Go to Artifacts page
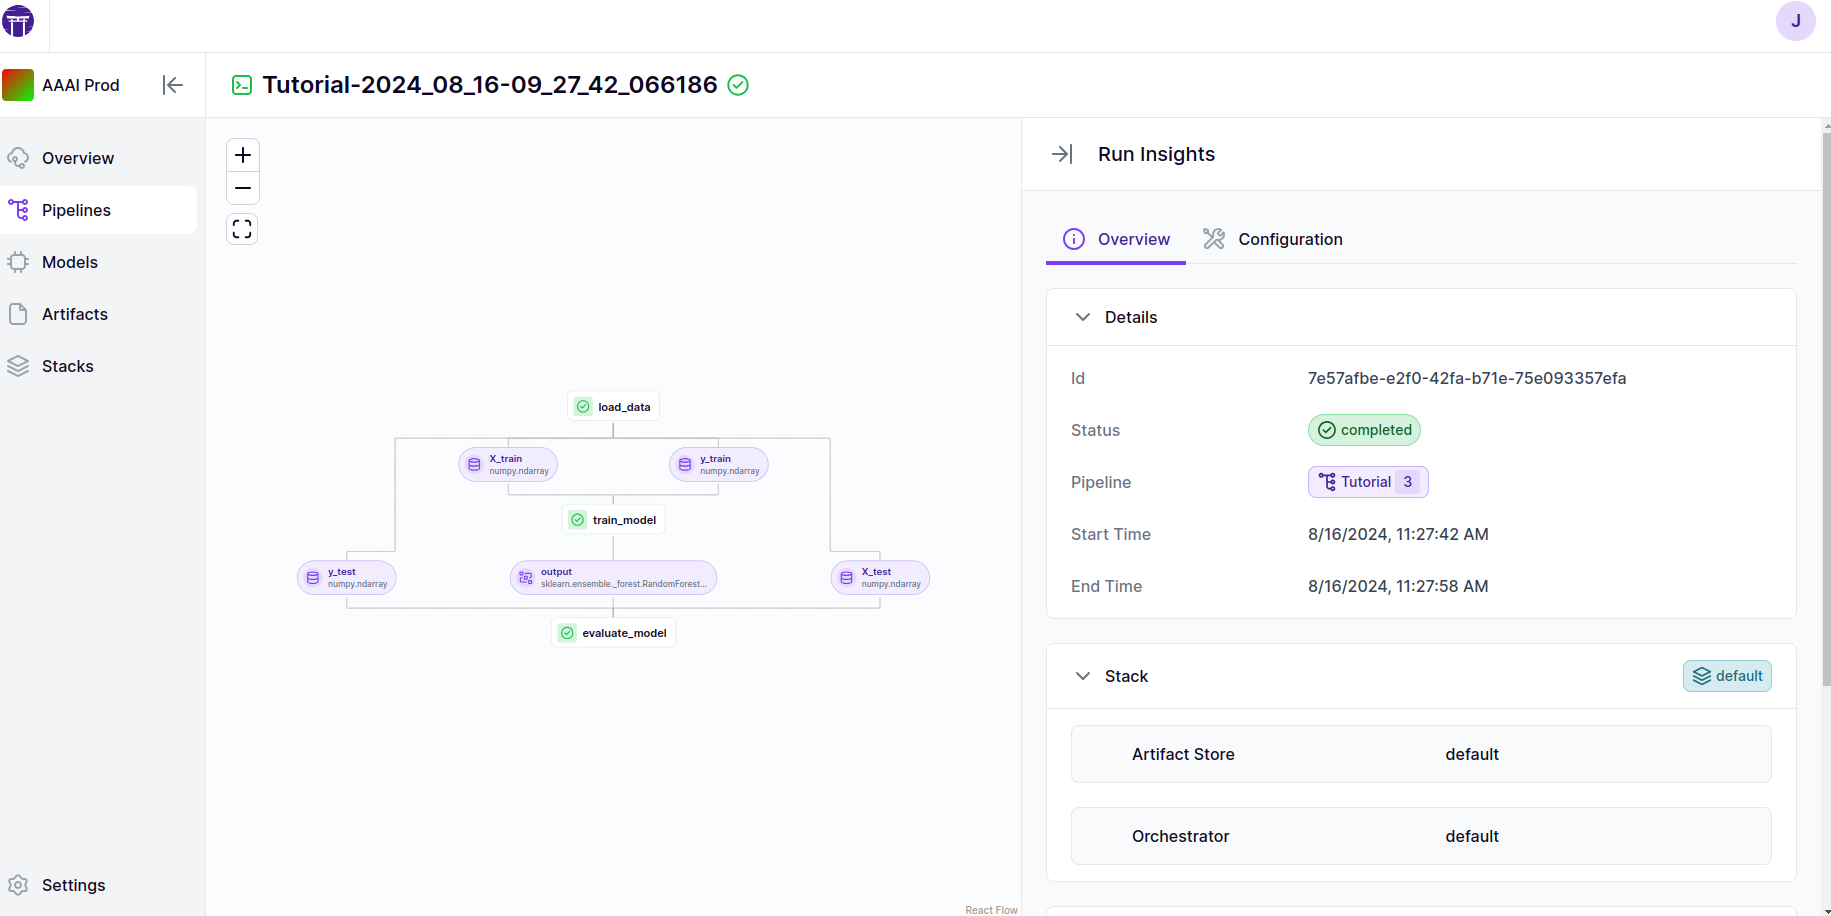Screen dimensions: 1831x916 74,314
